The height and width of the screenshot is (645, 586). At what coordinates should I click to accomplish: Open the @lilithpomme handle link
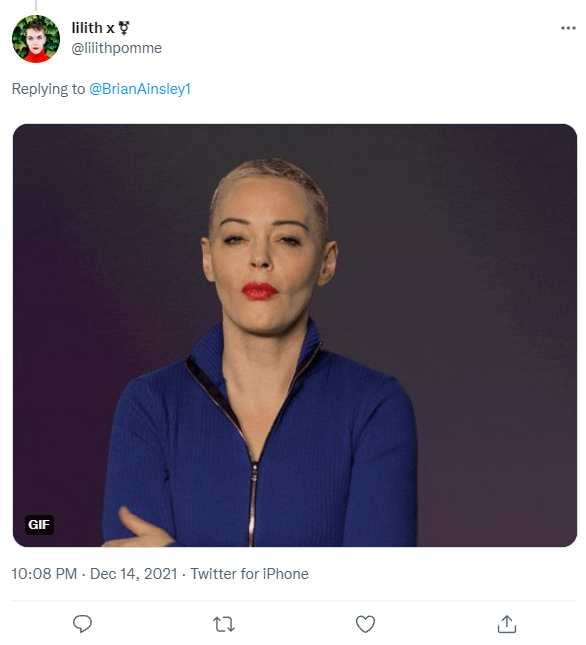click(116, 48)
